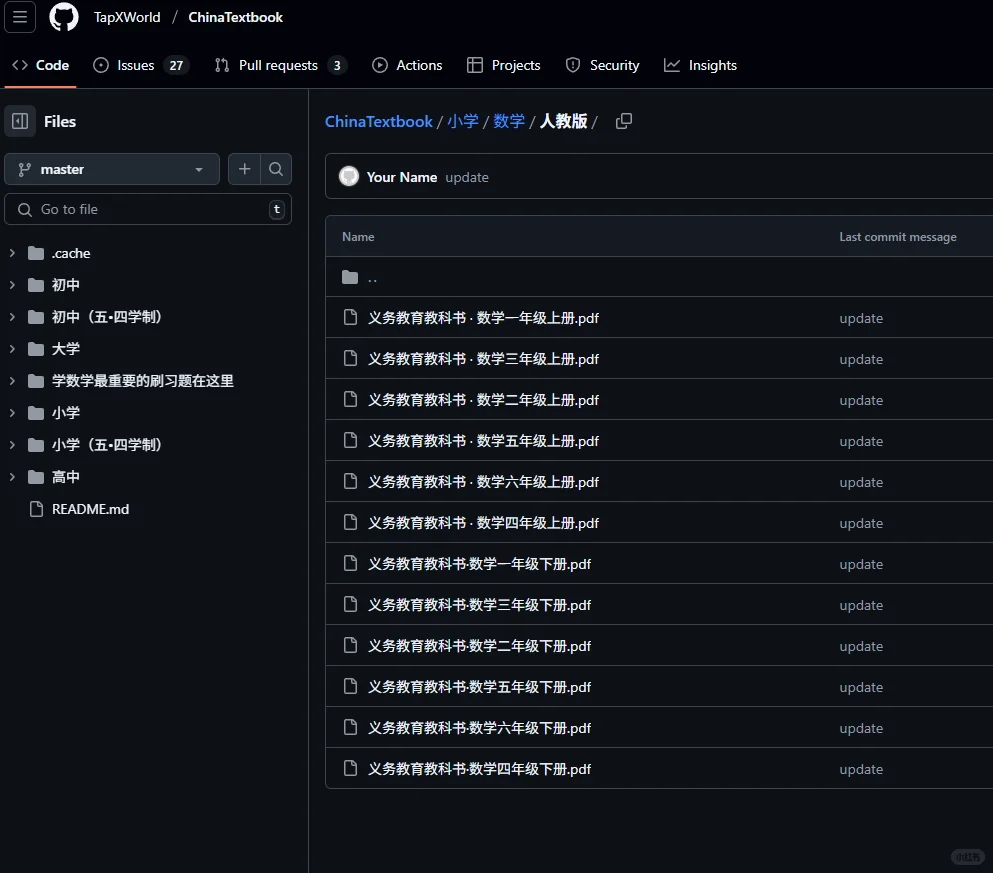Click the GitHub logo icon

64,17
